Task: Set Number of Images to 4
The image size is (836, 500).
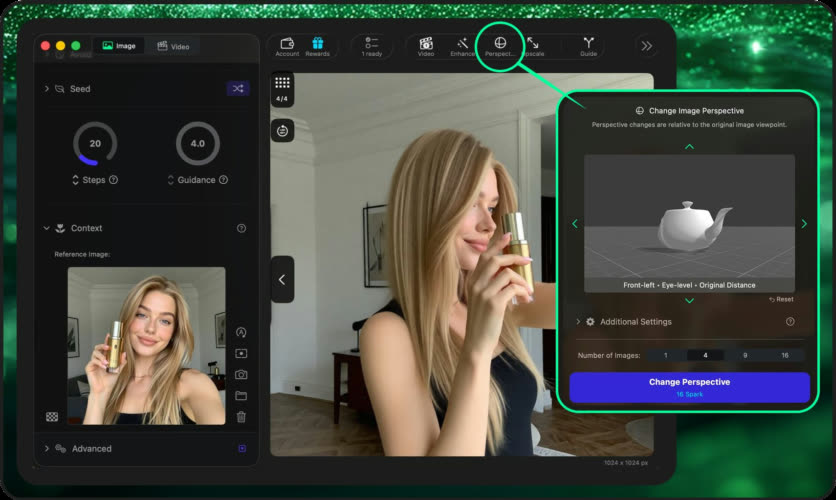Action: pos(705,355)
